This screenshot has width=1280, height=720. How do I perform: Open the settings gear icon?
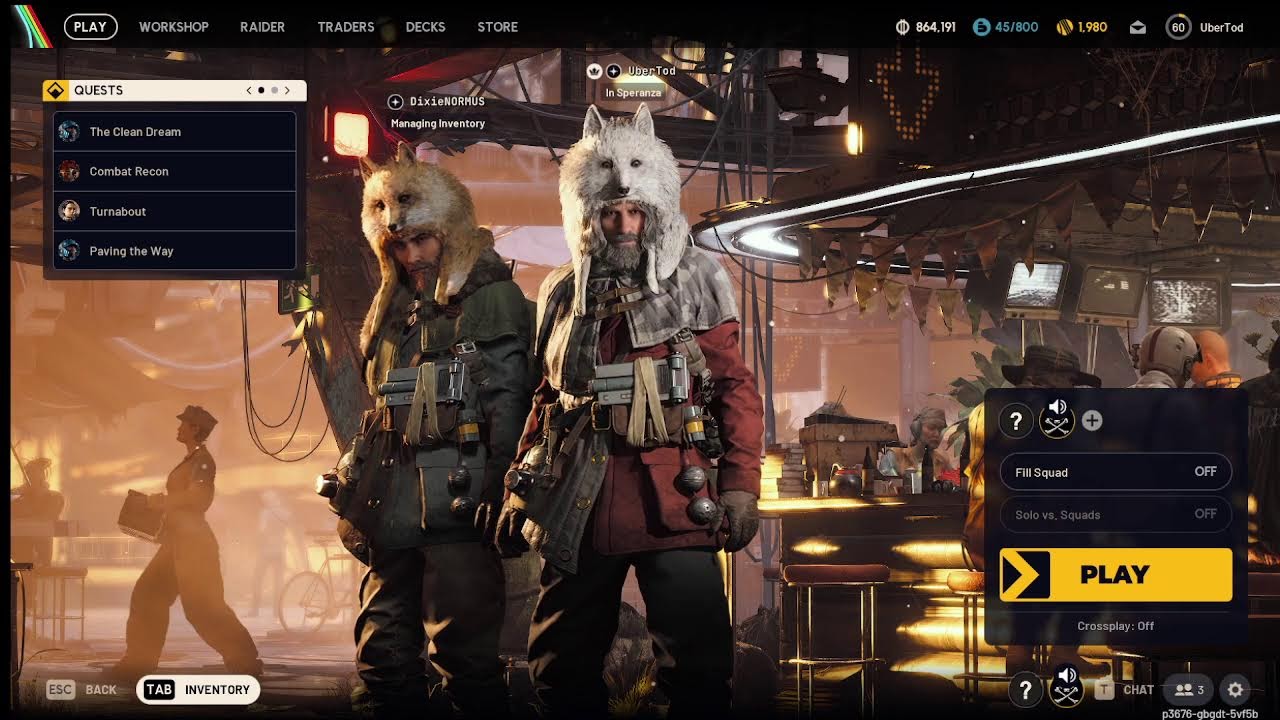coord(1235,689)
